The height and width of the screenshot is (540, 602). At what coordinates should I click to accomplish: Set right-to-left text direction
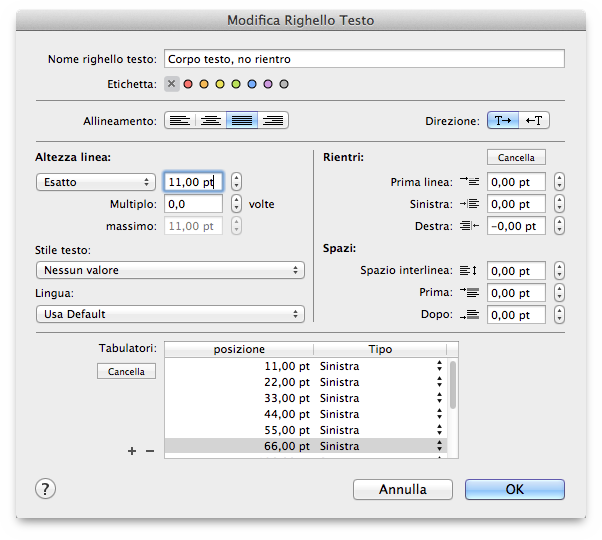(x=534, y=121)
